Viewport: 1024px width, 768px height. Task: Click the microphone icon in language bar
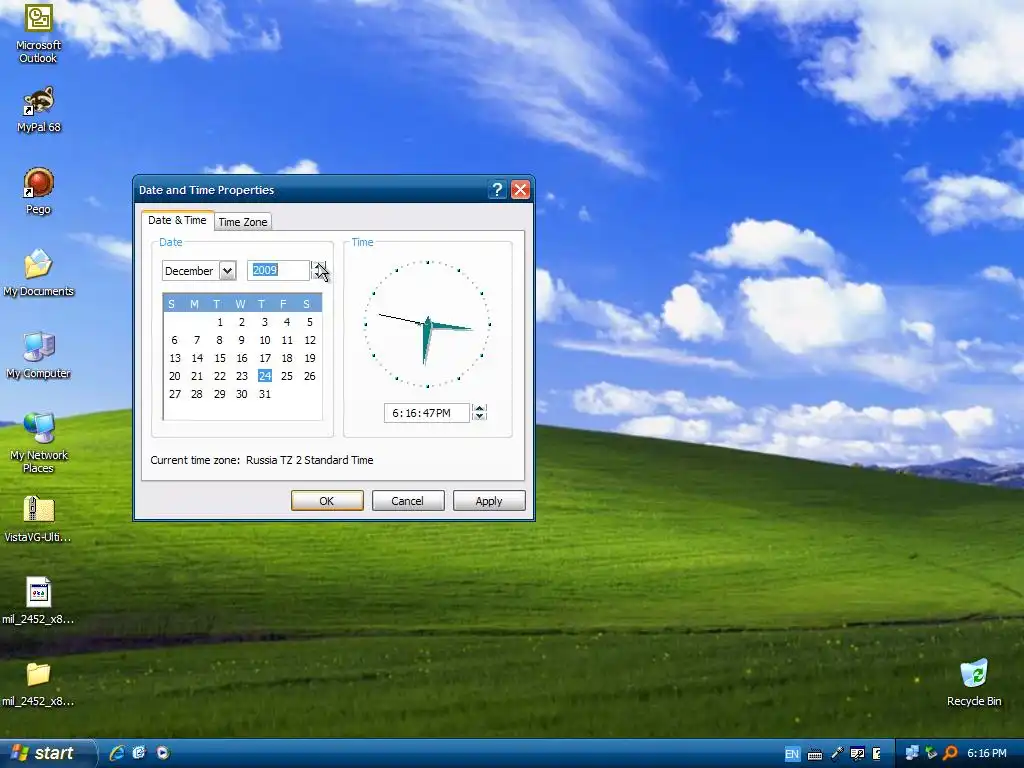[x=837, y=754]
